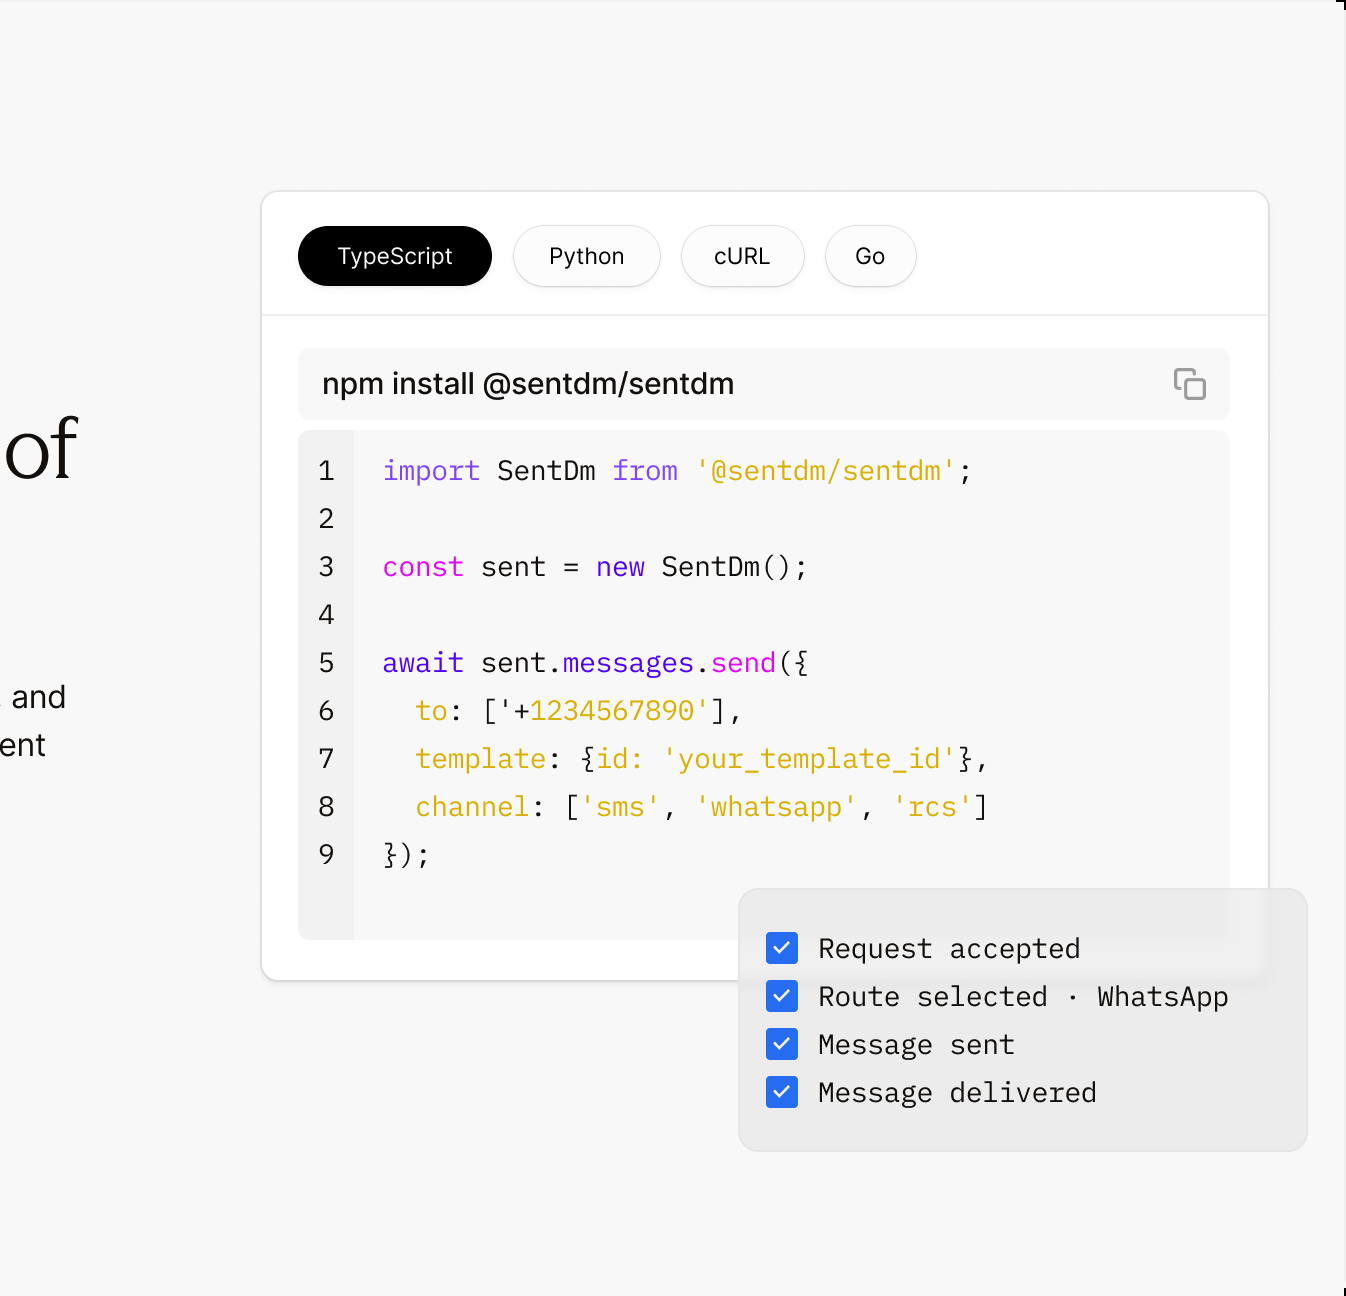Click the closing }); code line

[406, 855]
